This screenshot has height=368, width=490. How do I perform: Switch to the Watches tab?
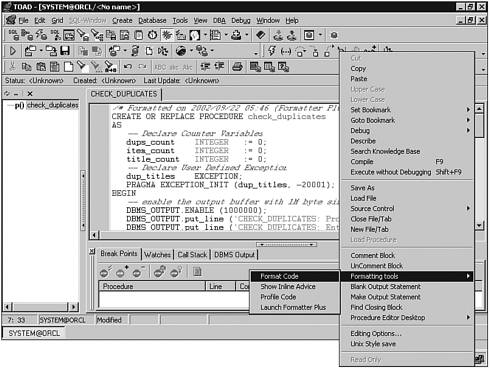coord(157,255)
